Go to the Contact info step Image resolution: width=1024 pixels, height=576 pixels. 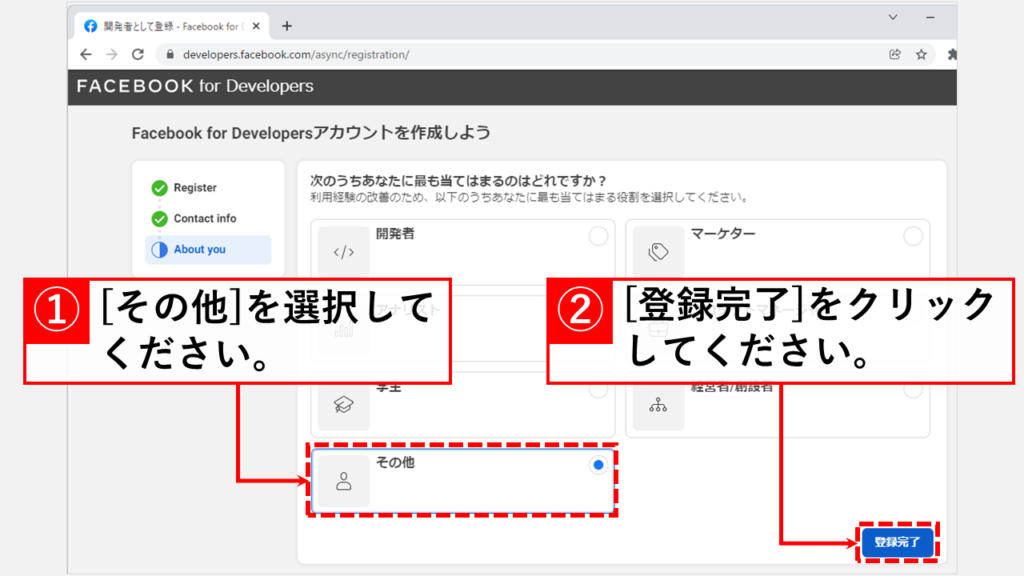tap(204, 219)
